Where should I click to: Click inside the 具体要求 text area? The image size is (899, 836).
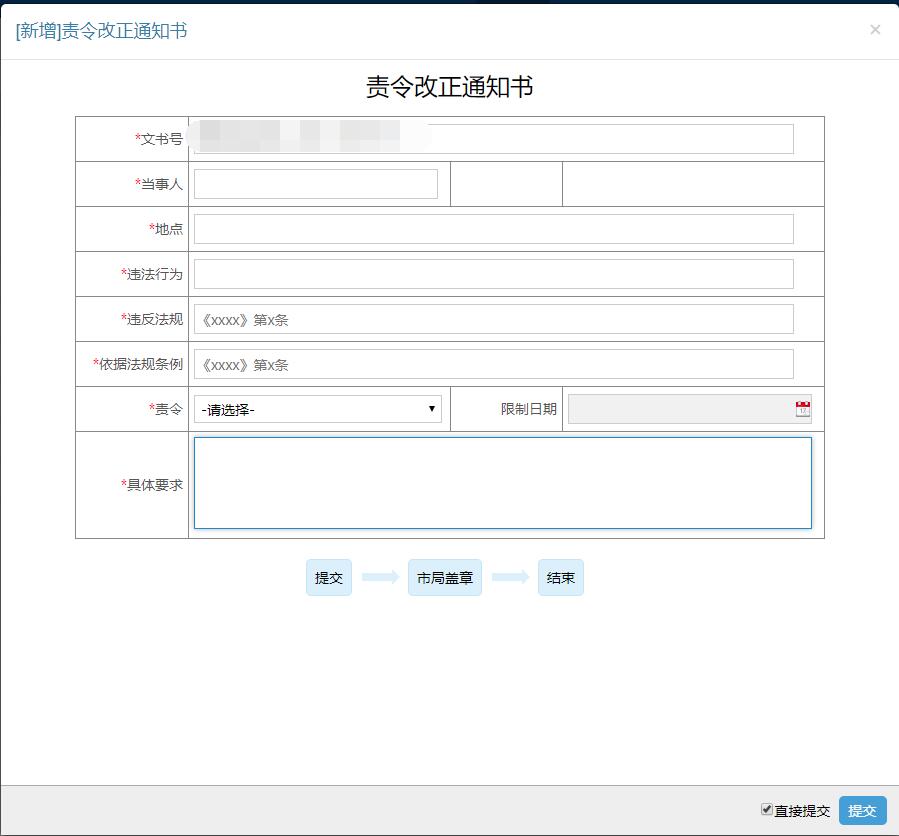click(x=502, y=483)
